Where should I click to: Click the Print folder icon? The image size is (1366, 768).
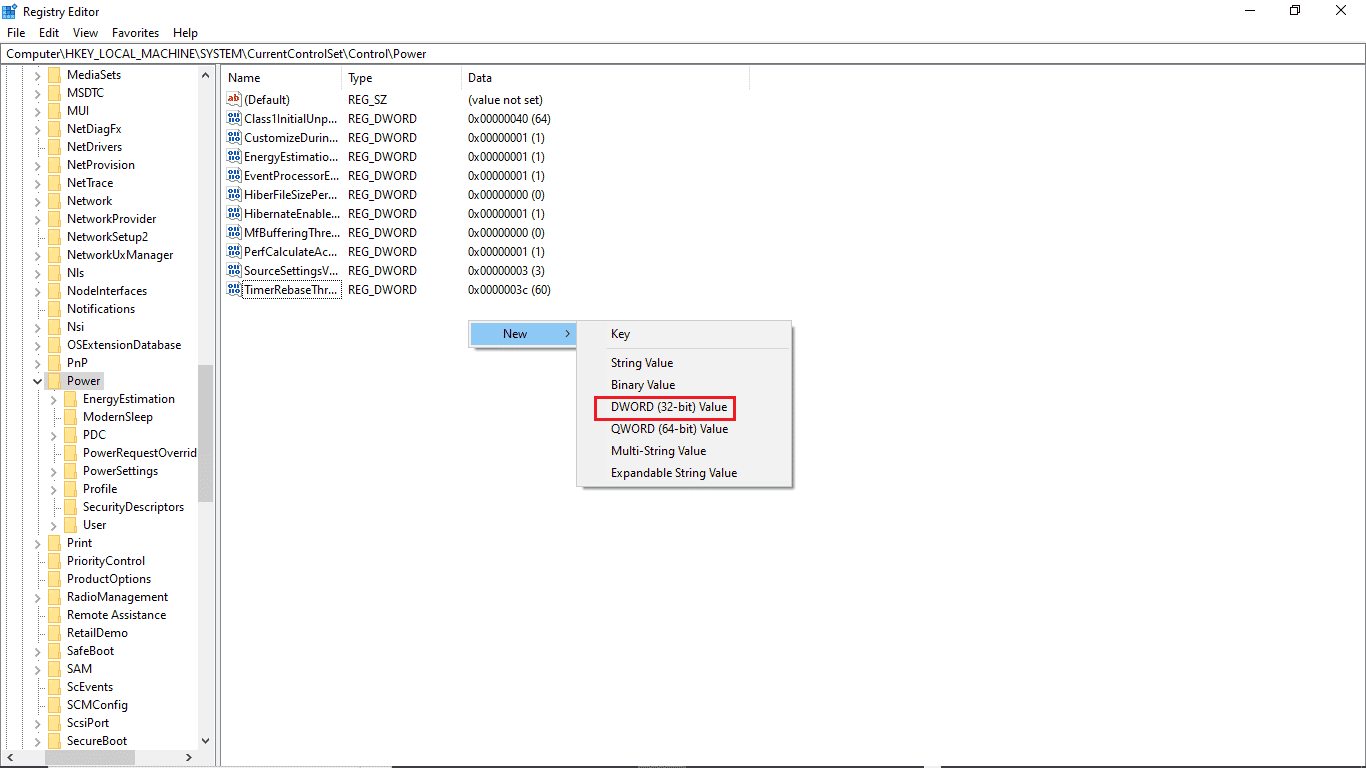click(54, 543)
